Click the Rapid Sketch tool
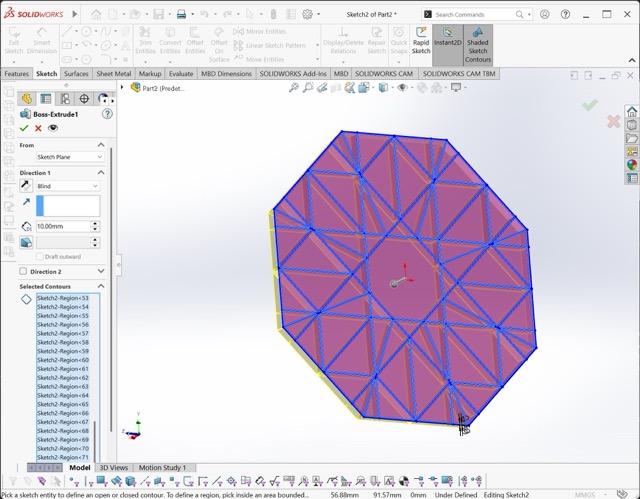The height and width of the screenshot is (499, 640). tap(420, 41)
